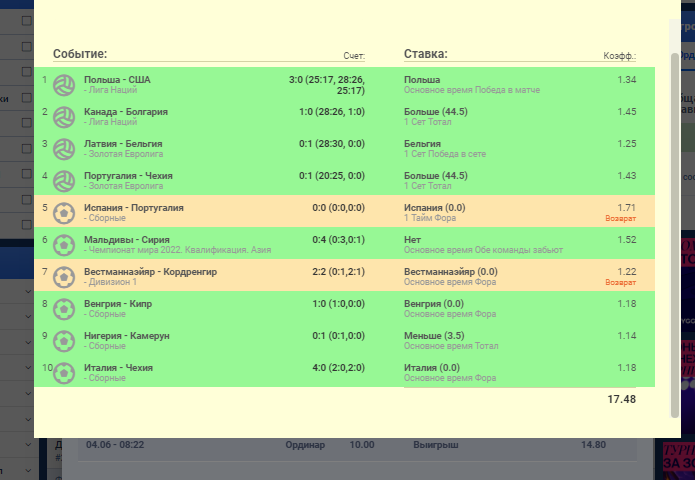Image resolution: width=695 pixels, height=480 pixels.
Task: Click the Возврат label for Испания bet
Action: click(621, 219)
